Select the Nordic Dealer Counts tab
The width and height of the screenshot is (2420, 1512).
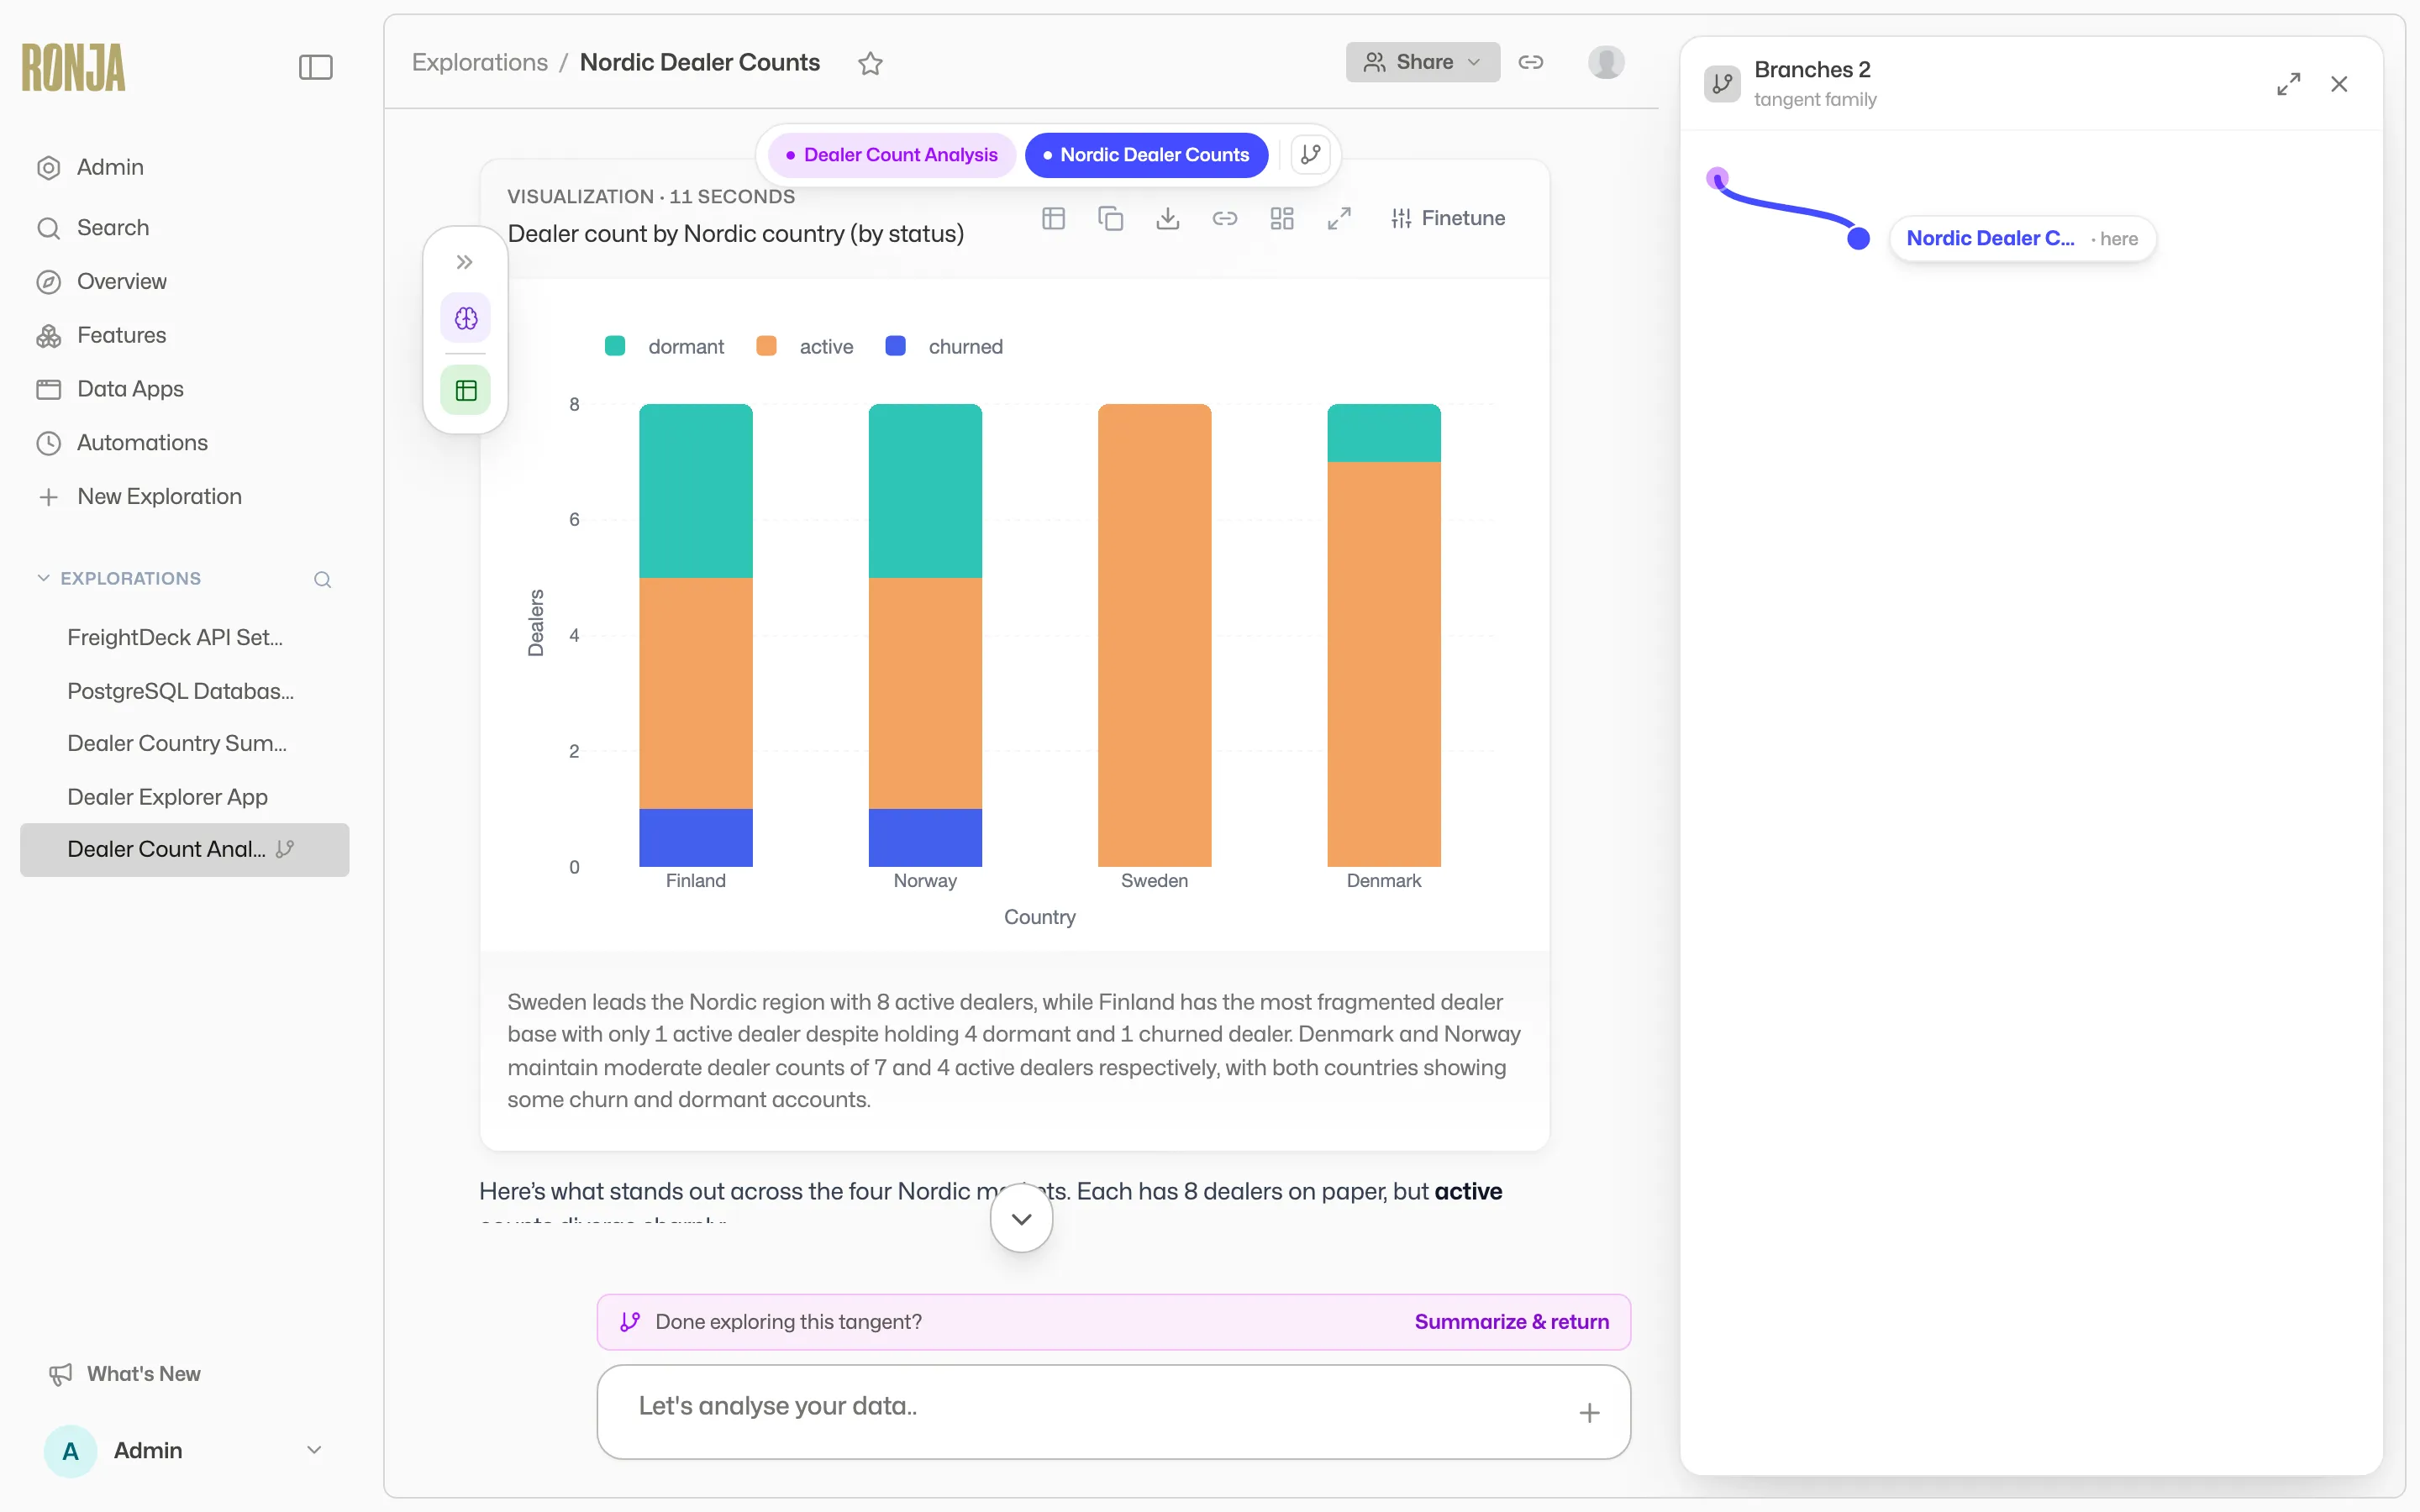[x=1146, y=155]
